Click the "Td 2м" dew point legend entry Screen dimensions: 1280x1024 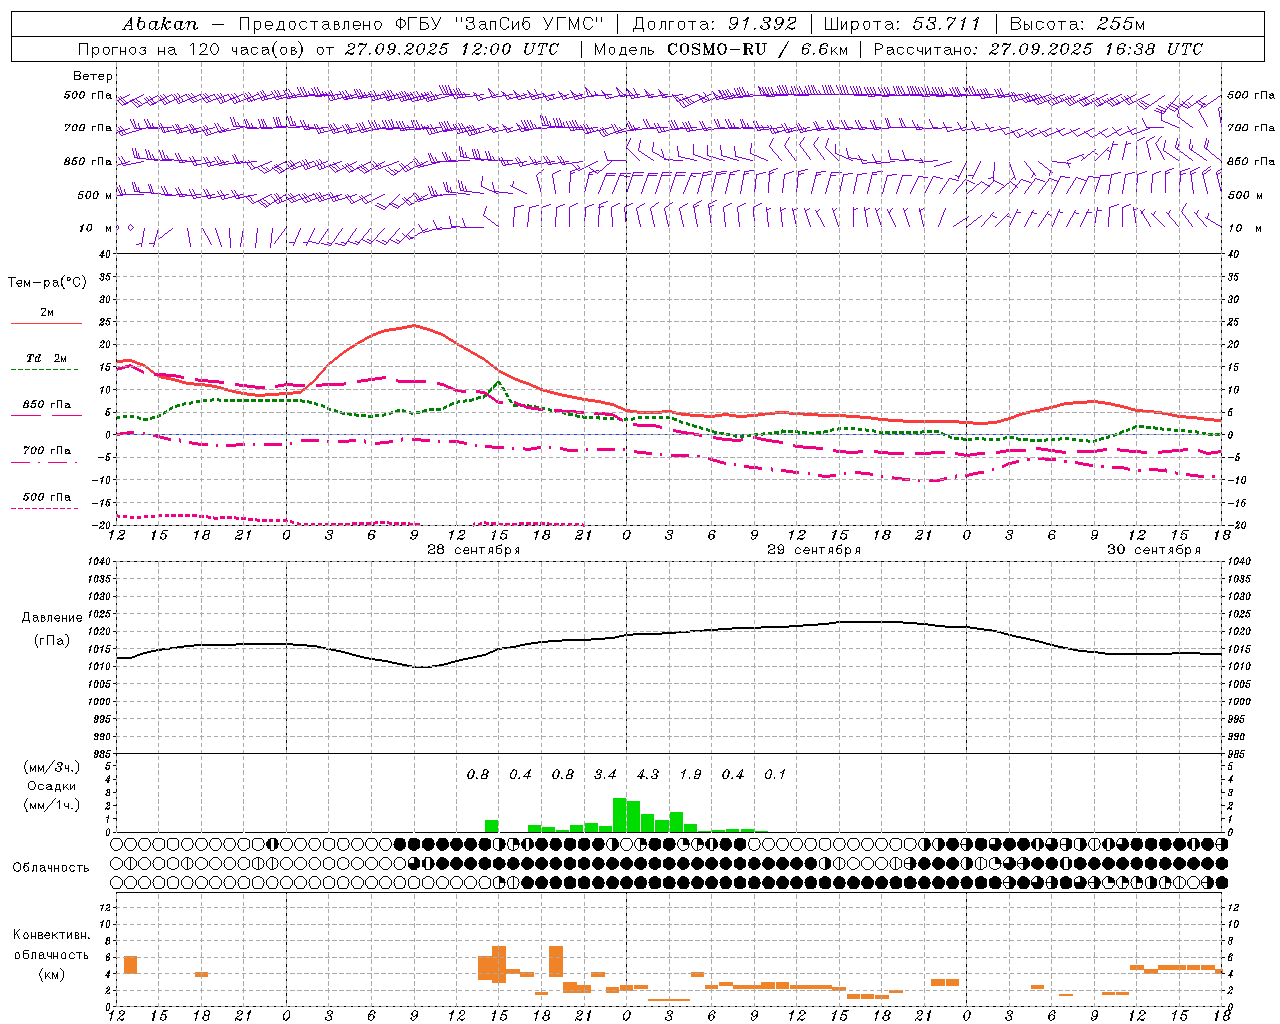coord(47,358)
